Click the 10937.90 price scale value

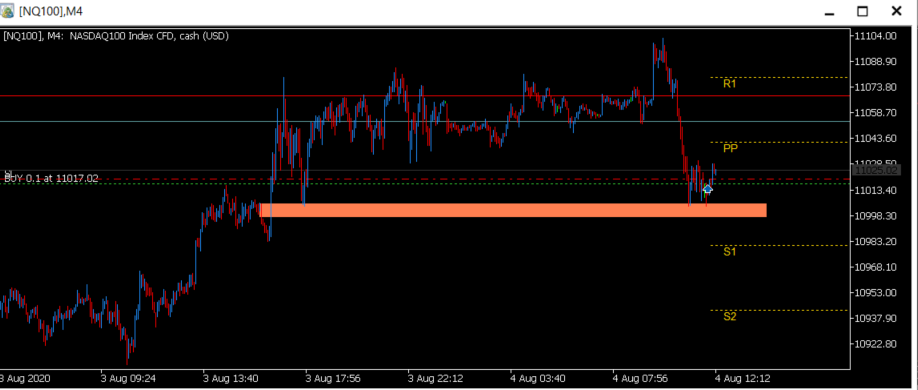tap(875, 319)
